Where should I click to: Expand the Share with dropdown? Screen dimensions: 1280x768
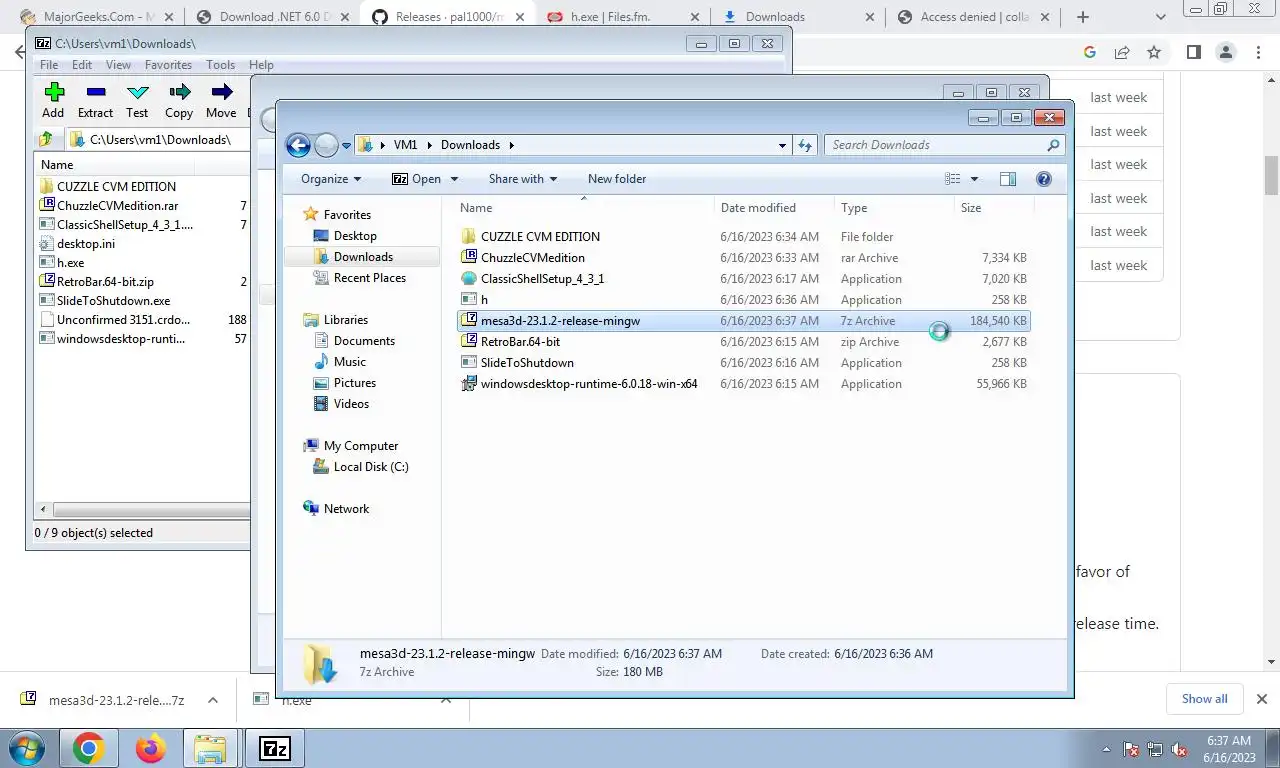coord(523,179)
